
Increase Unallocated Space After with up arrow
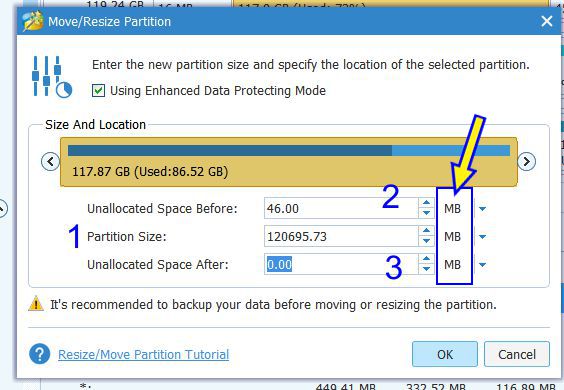[x=427, y=259]
